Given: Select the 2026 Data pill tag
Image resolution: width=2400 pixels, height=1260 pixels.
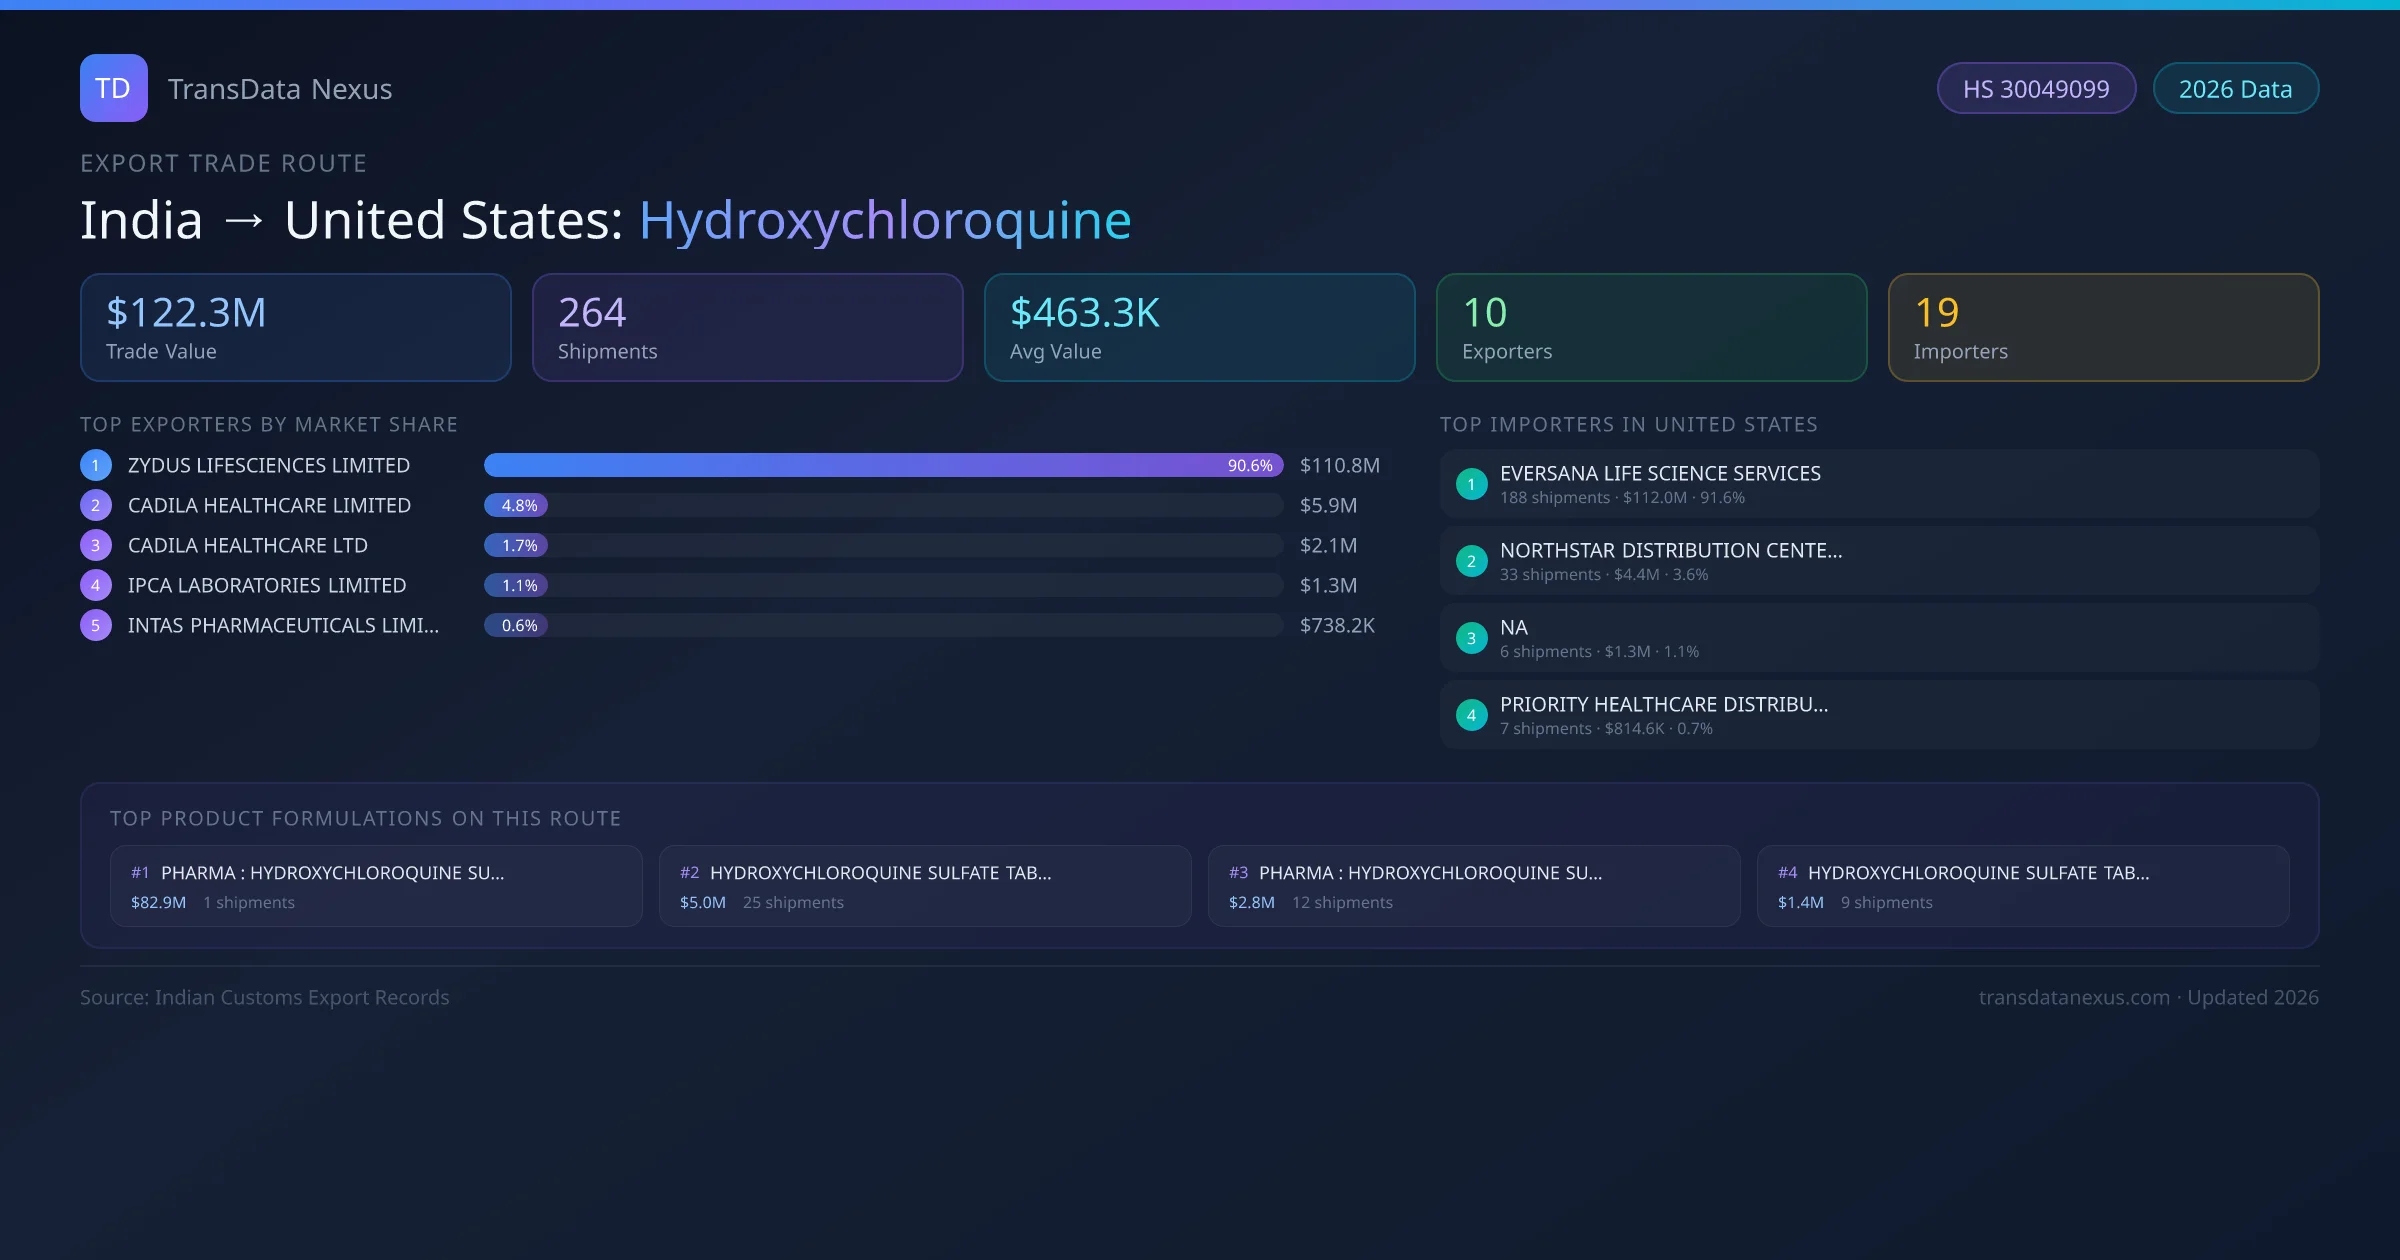Looking at the screenshot, I should tap(2235, 89).
